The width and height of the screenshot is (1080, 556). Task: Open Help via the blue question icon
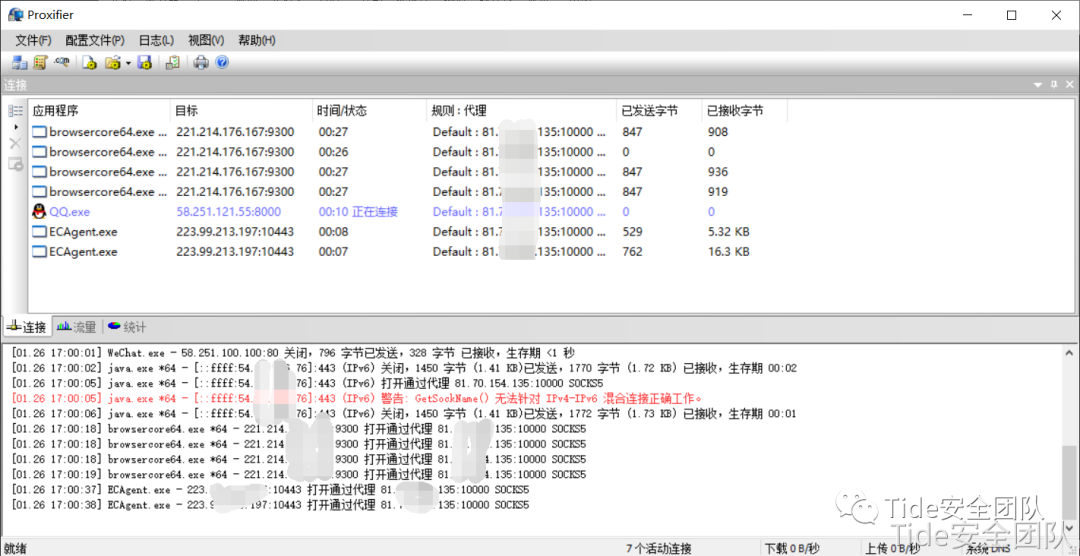[222, 63]
